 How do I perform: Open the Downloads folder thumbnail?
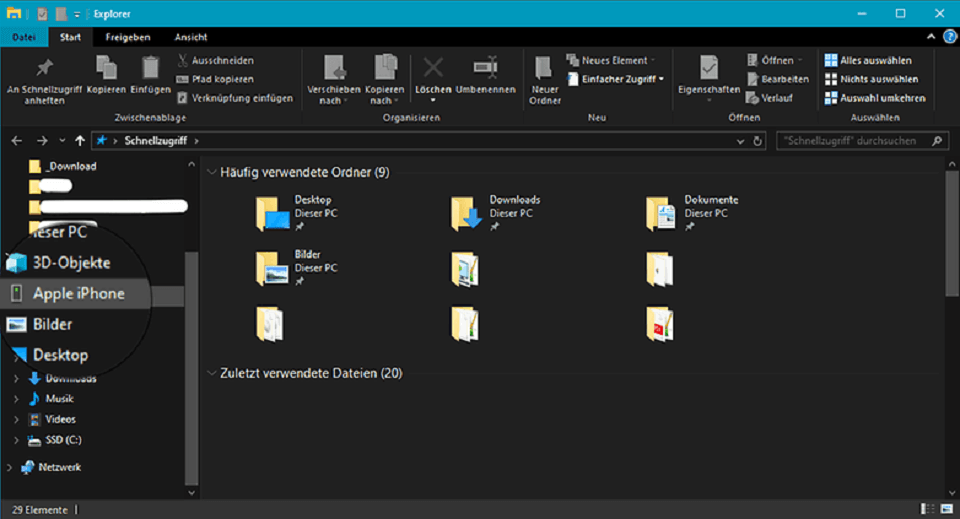[x=466, y=214]
